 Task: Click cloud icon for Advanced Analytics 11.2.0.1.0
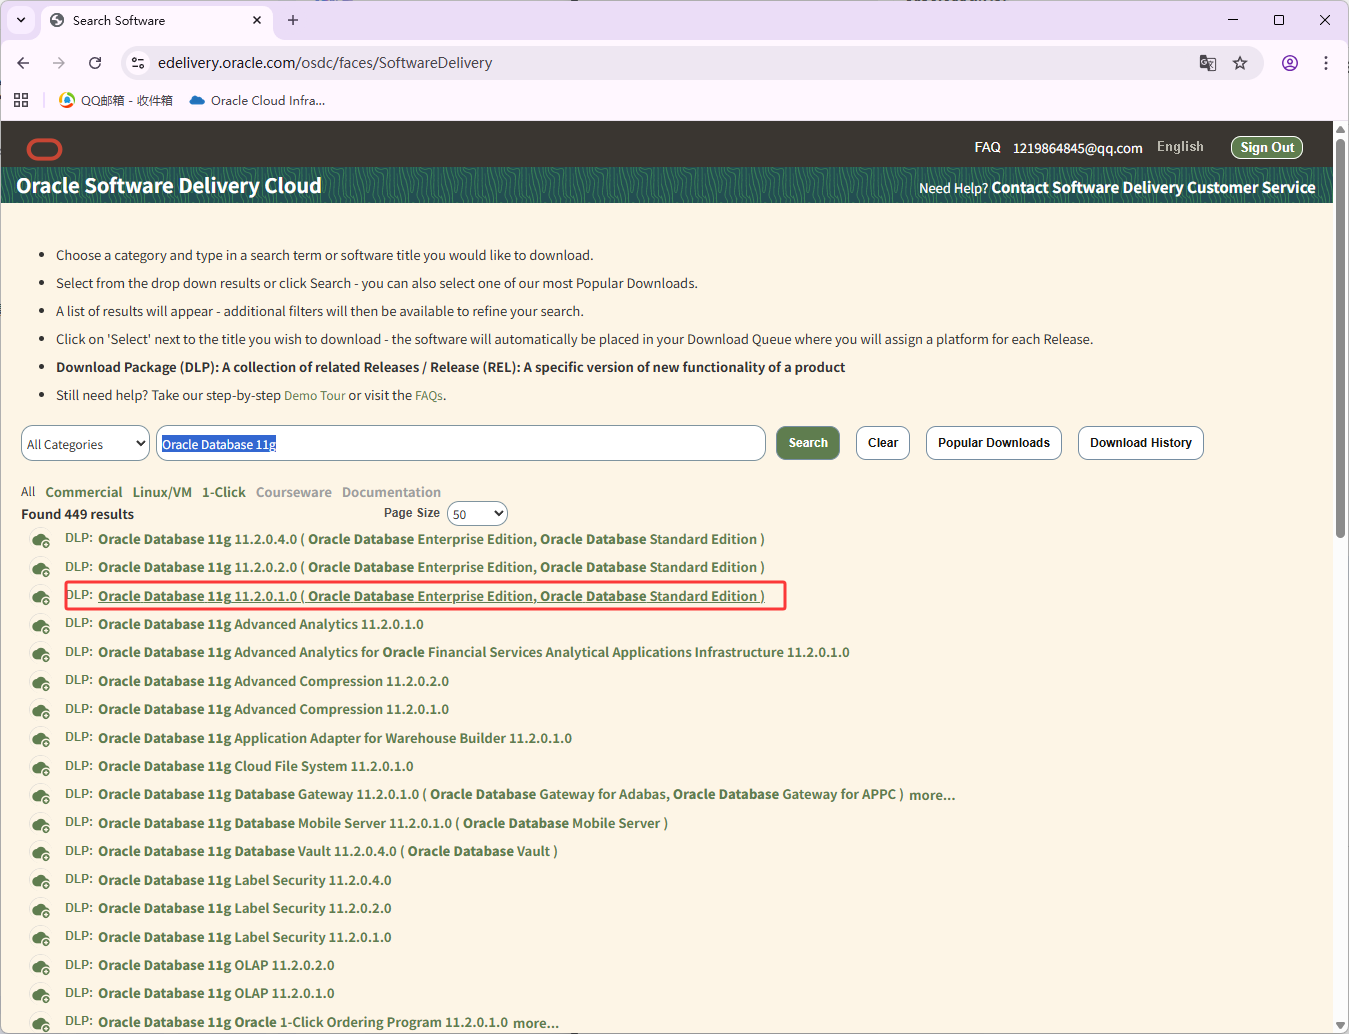pyautogui.click(x=41, y=625)
